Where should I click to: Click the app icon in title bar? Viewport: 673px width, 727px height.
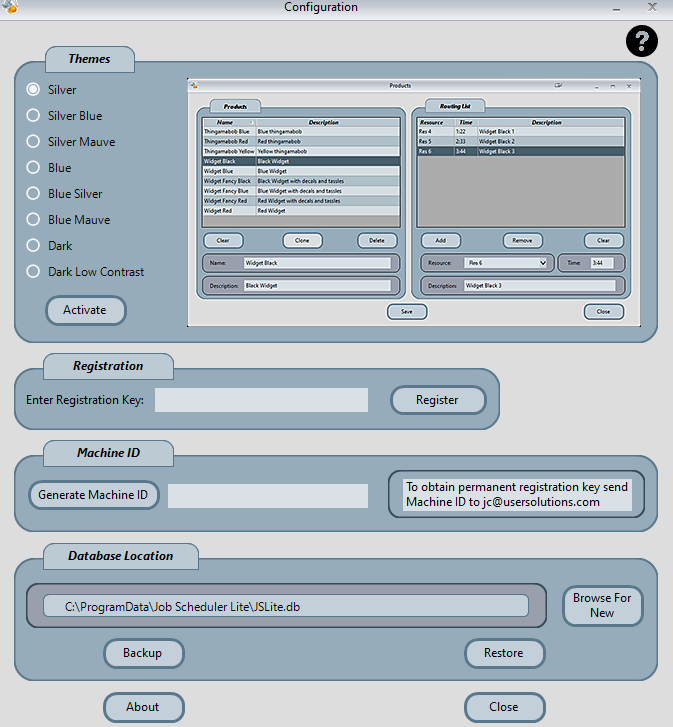pyautogui.click(x=10, y=6)
